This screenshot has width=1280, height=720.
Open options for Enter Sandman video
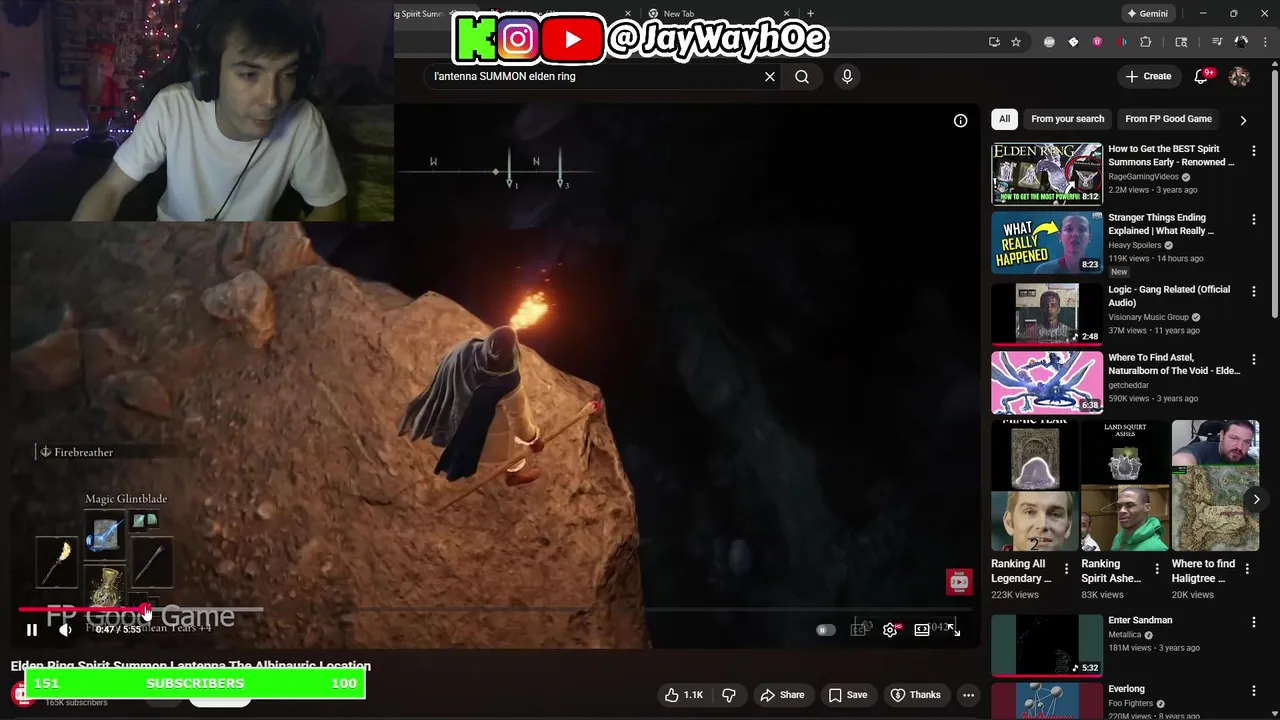click(x=1254, y=622)
